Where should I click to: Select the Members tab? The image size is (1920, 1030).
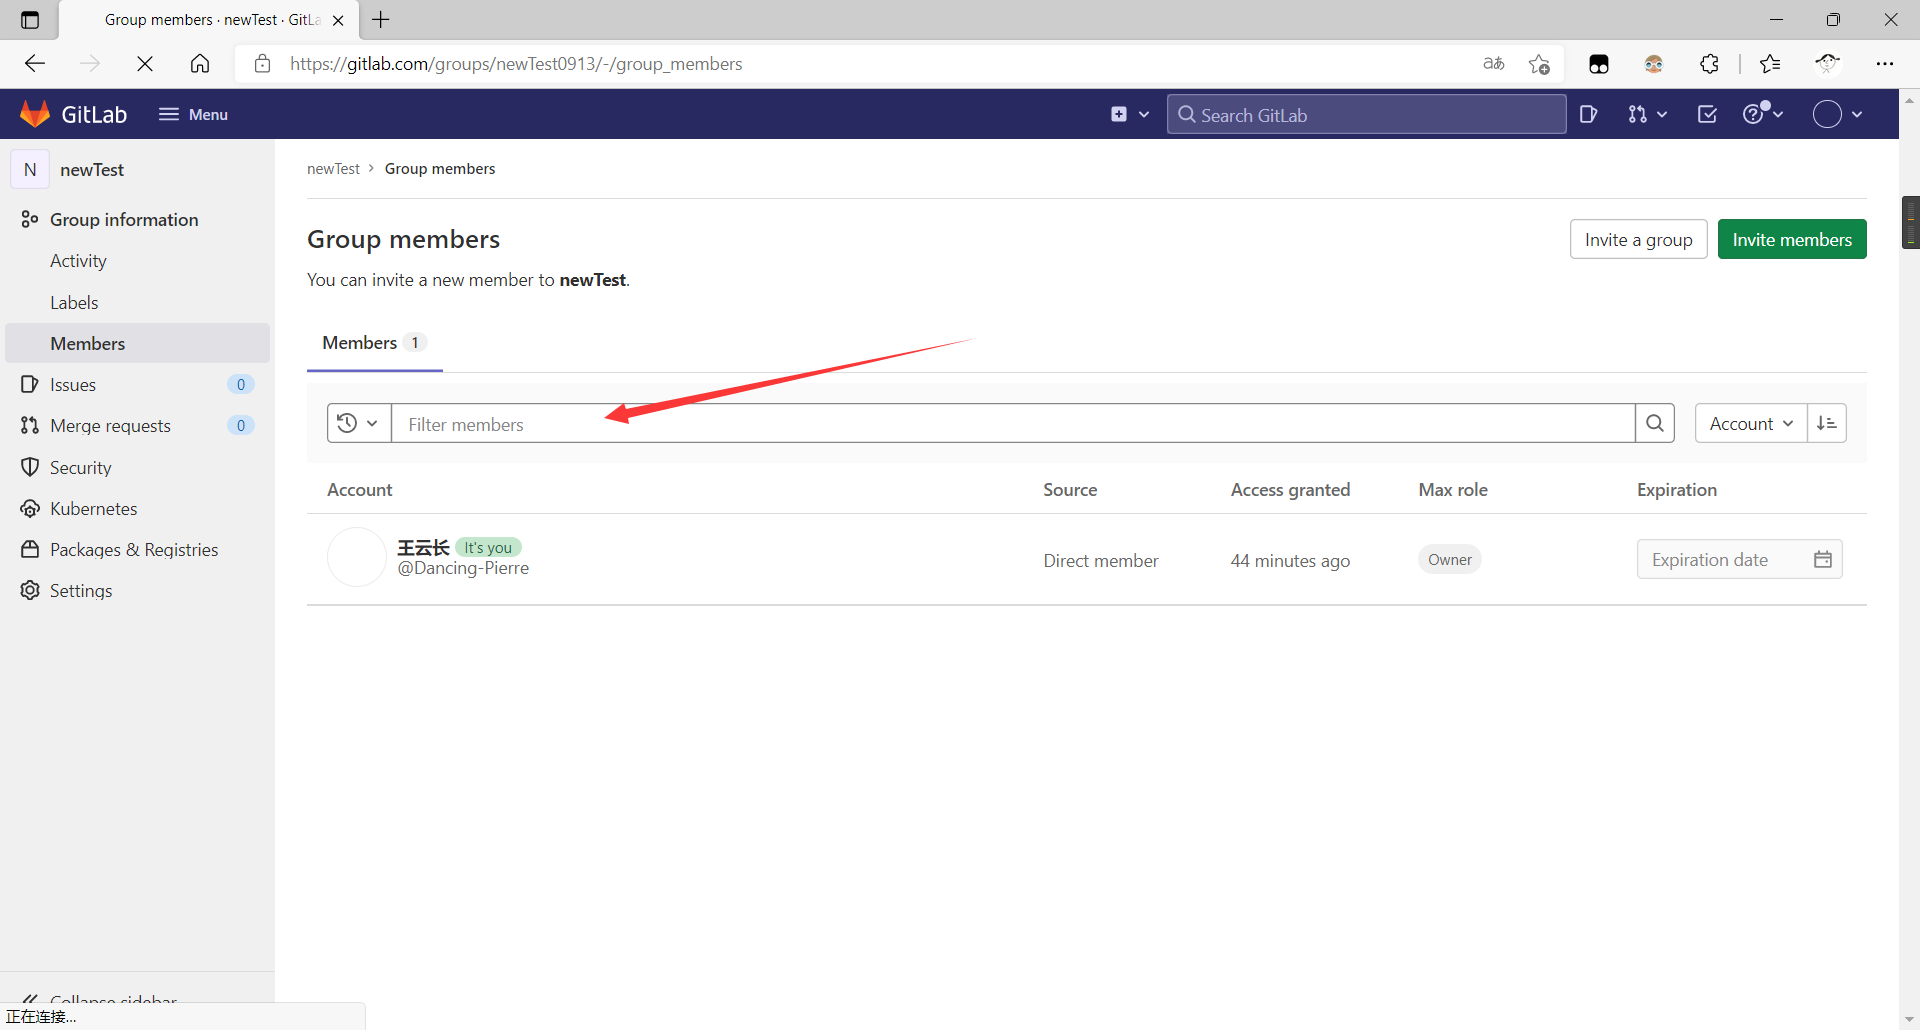tap(375, 343)
